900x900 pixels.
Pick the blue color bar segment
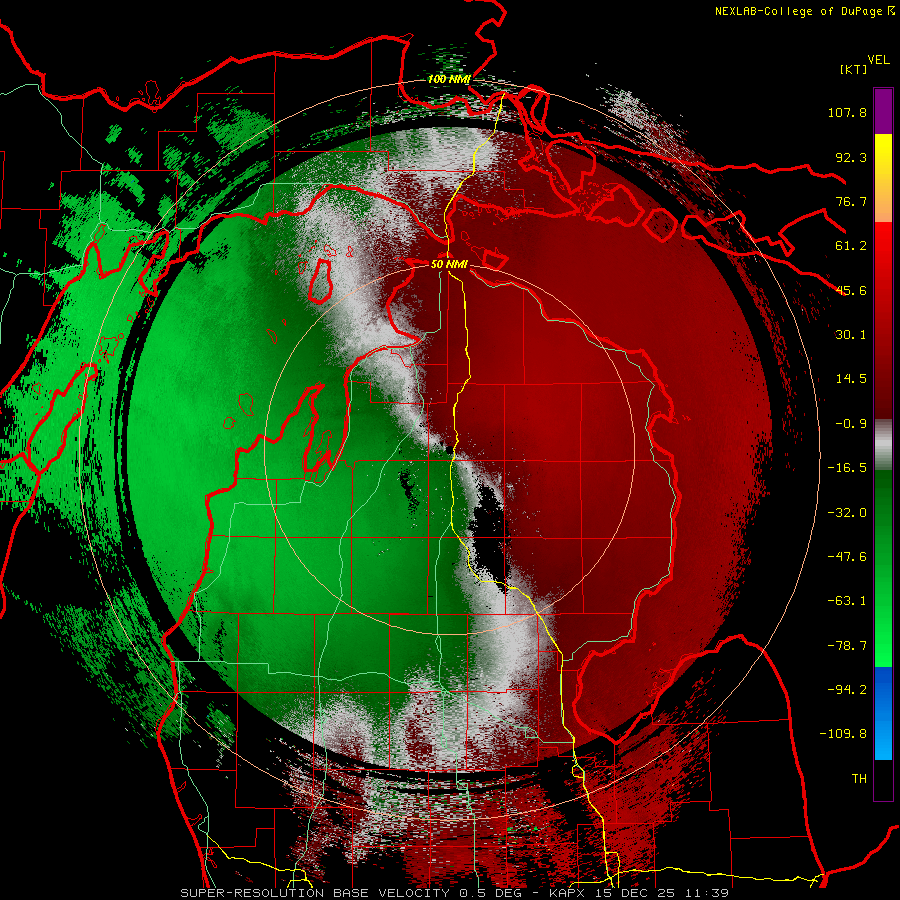pos(883,713)
